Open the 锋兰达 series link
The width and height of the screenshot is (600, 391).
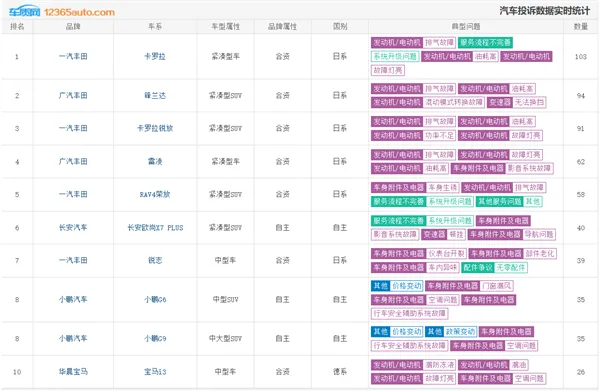click(x=155, y=95)
